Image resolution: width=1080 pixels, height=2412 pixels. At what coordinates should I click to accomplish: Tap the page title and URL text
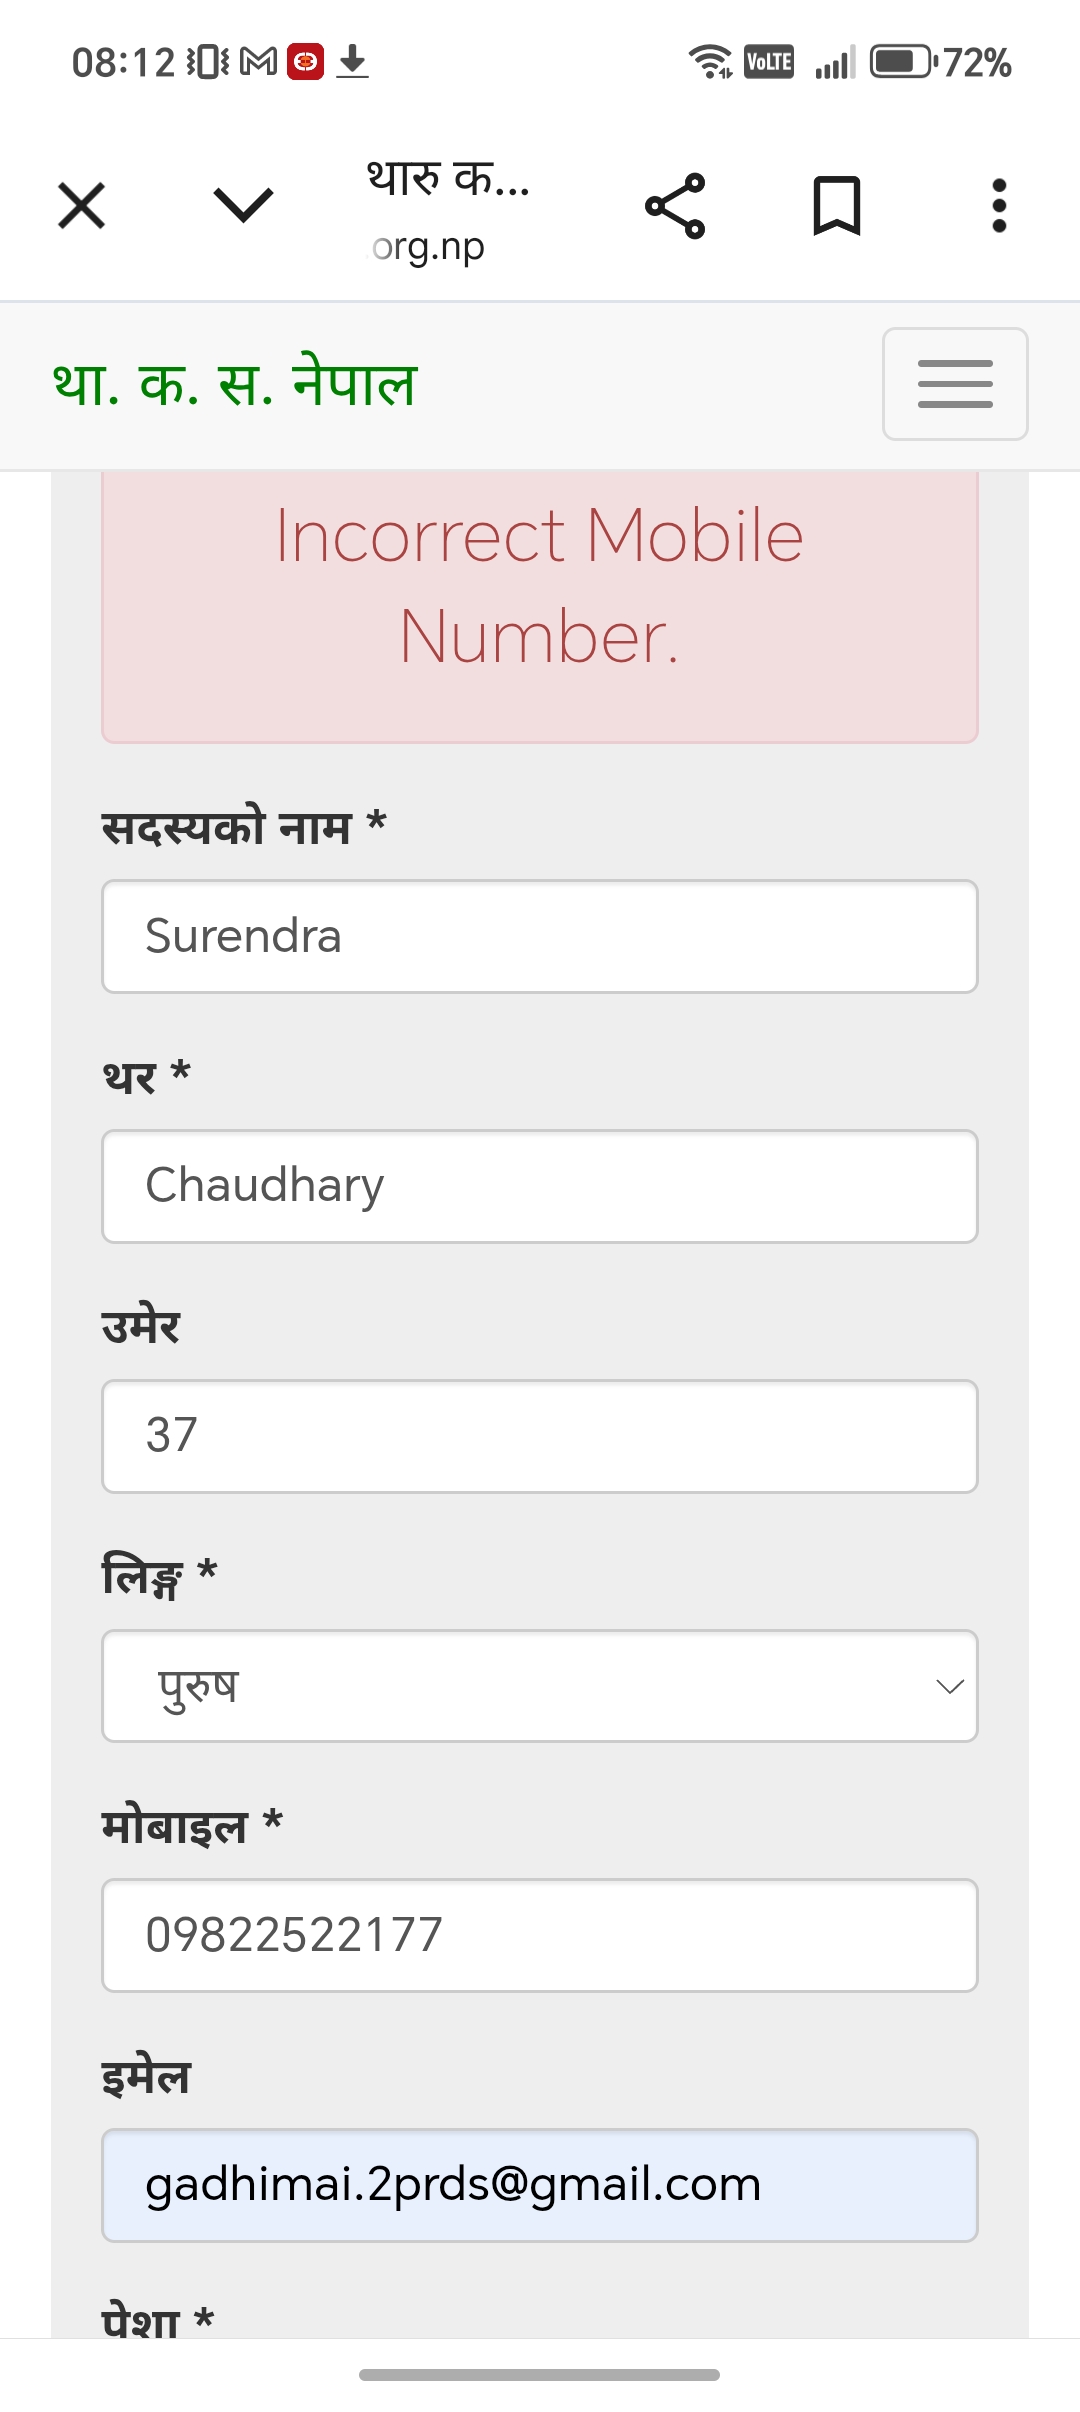(447, 210)
